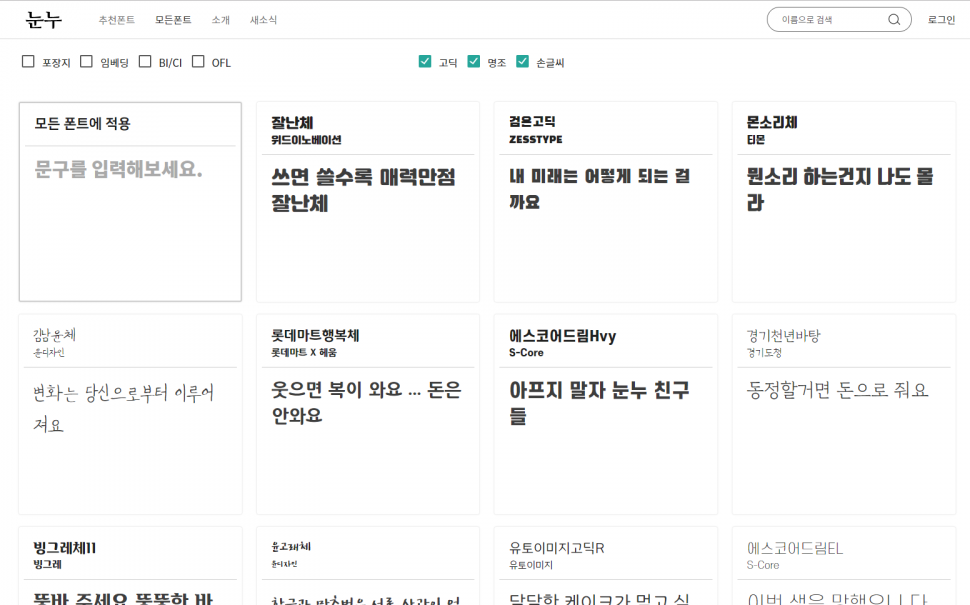Open the 김남윤체 font title

54,335
